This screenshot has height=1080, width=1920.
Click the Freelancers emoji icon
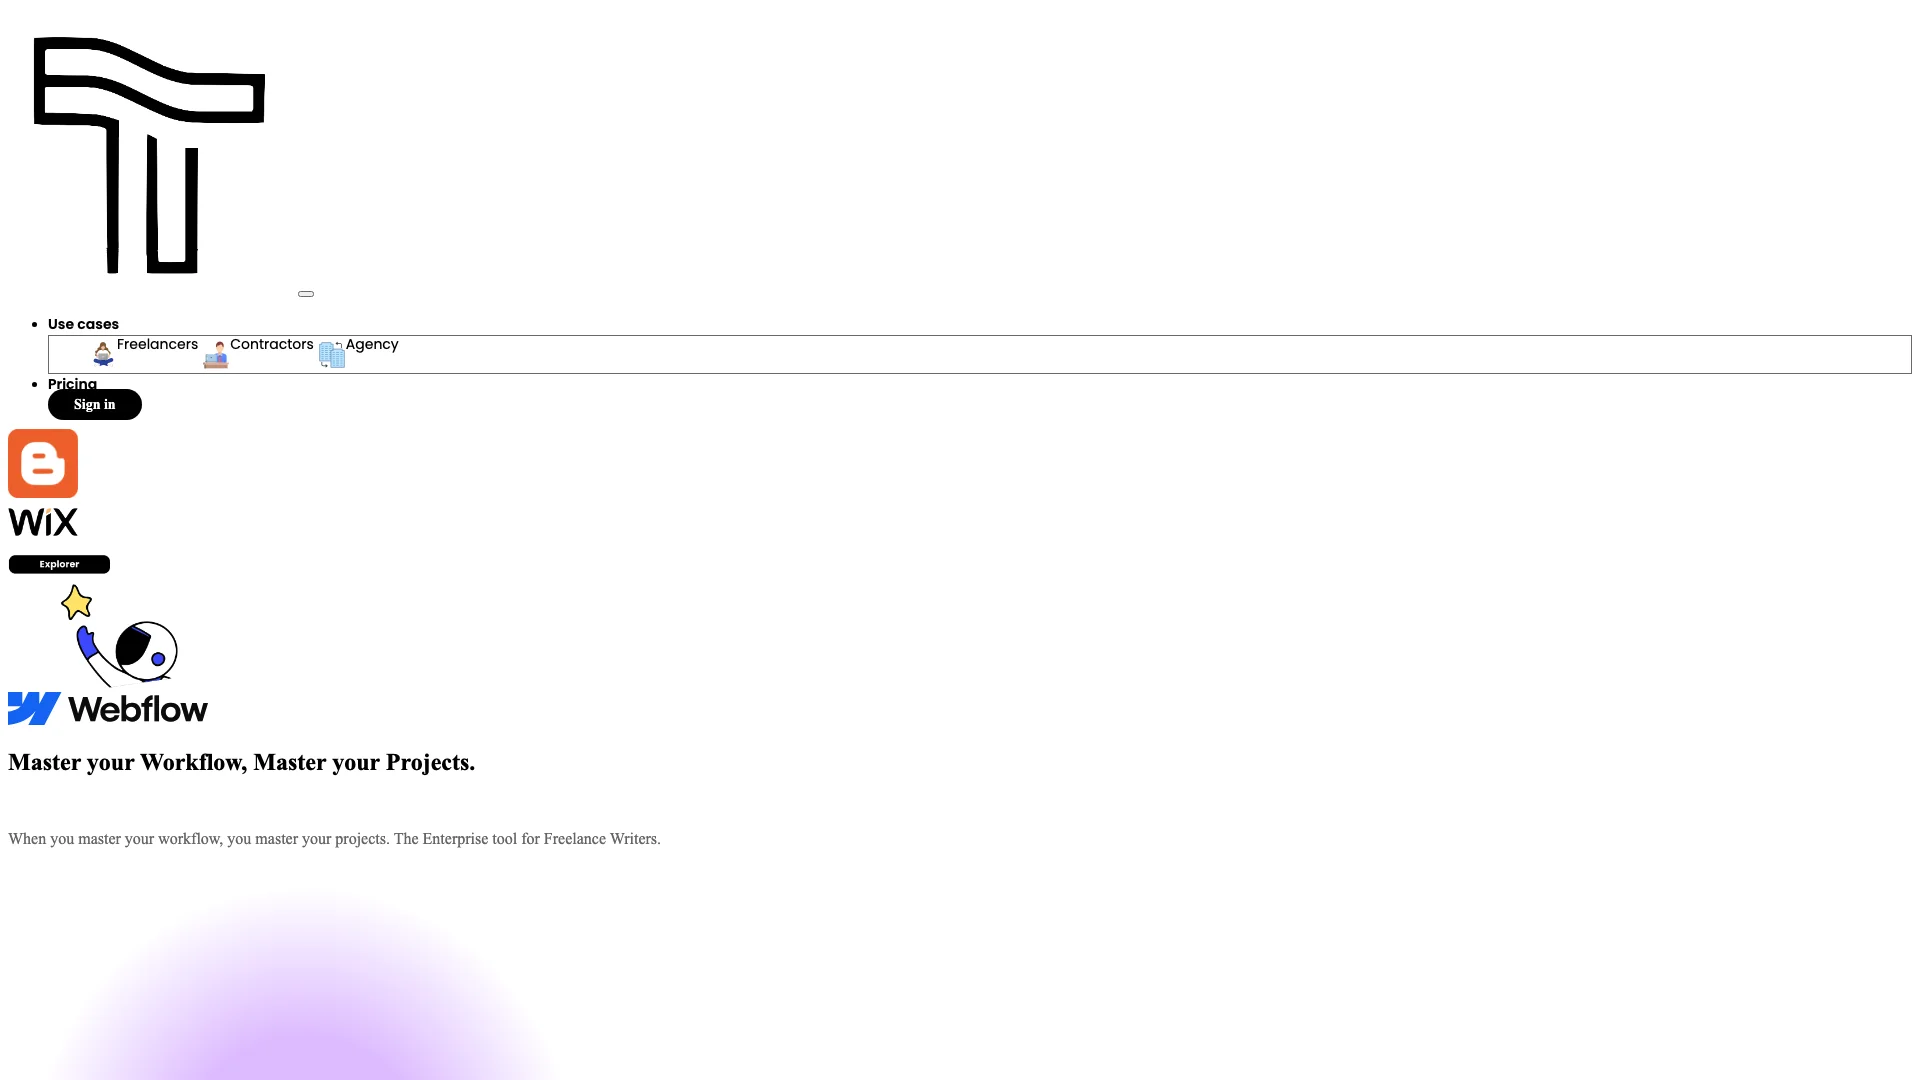click(x=103, y=353)
